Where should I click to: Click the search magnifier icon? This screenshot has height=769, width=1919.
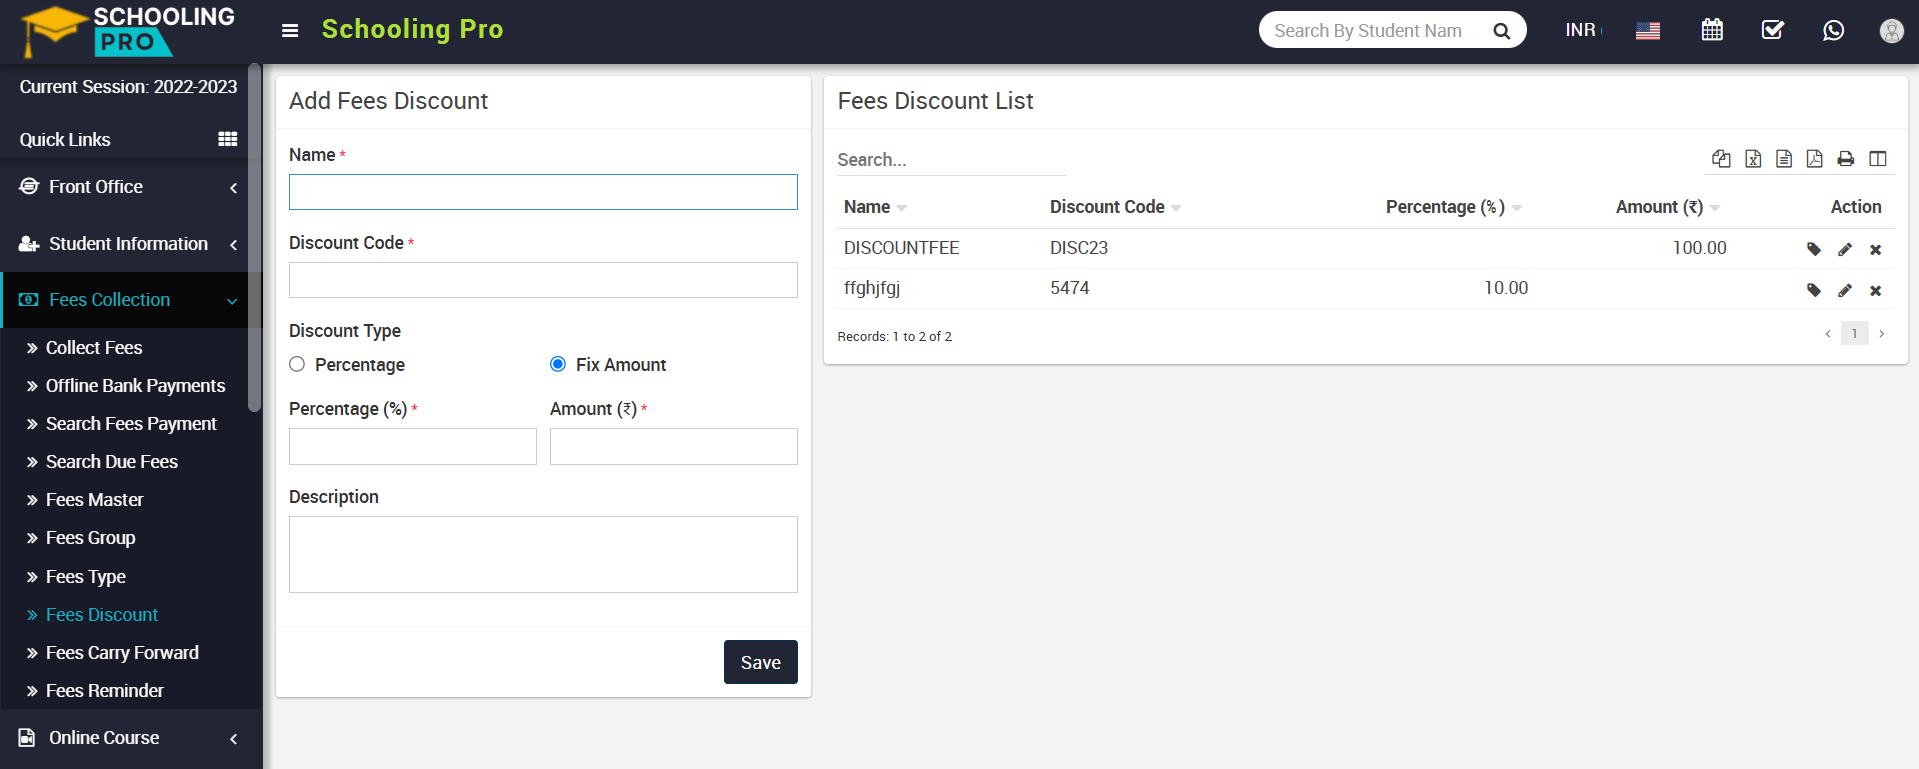coord(1501,31)
